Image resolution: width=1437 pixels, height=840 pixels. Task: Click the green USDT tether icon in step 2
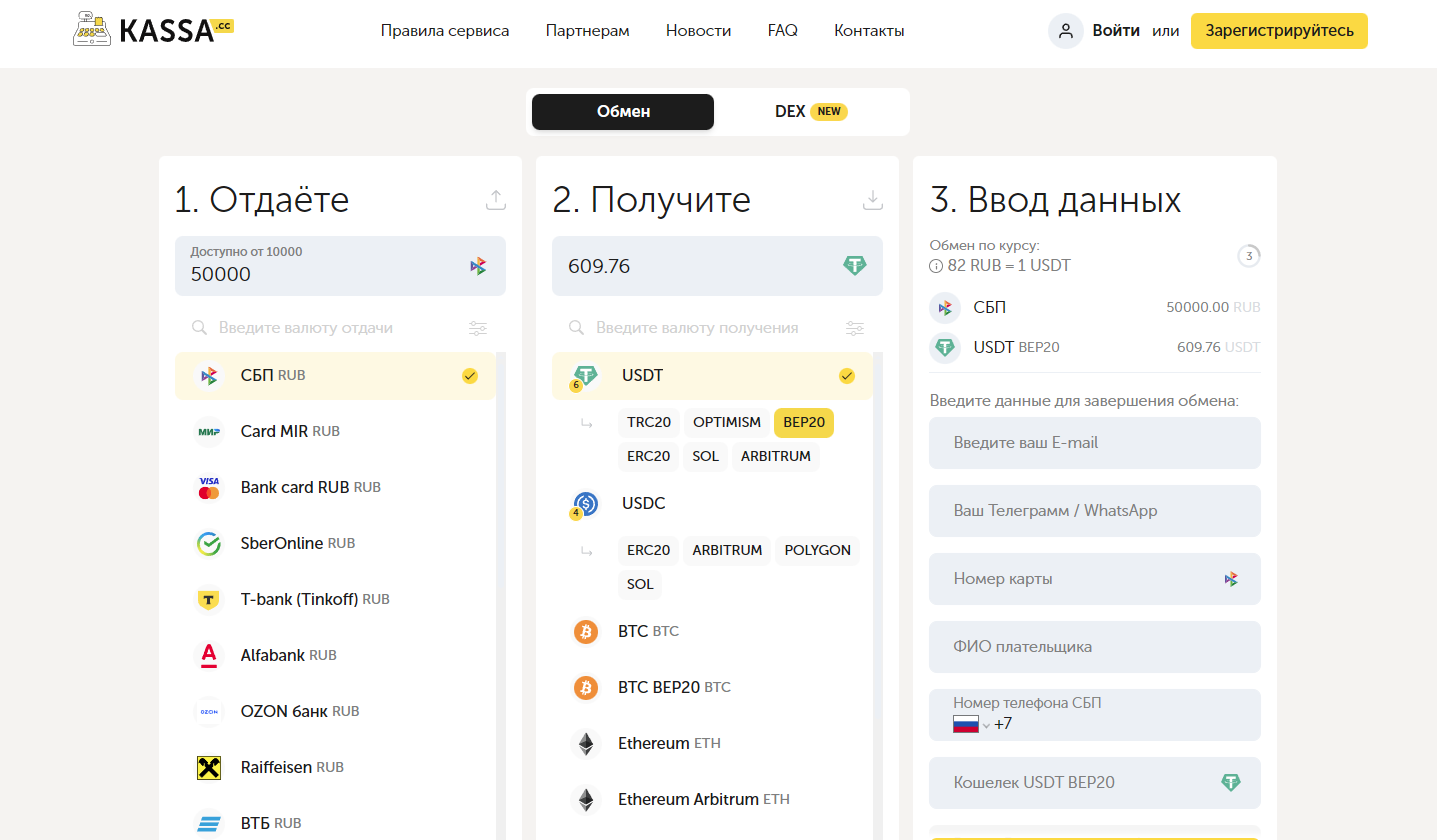[x=585, y=374]
